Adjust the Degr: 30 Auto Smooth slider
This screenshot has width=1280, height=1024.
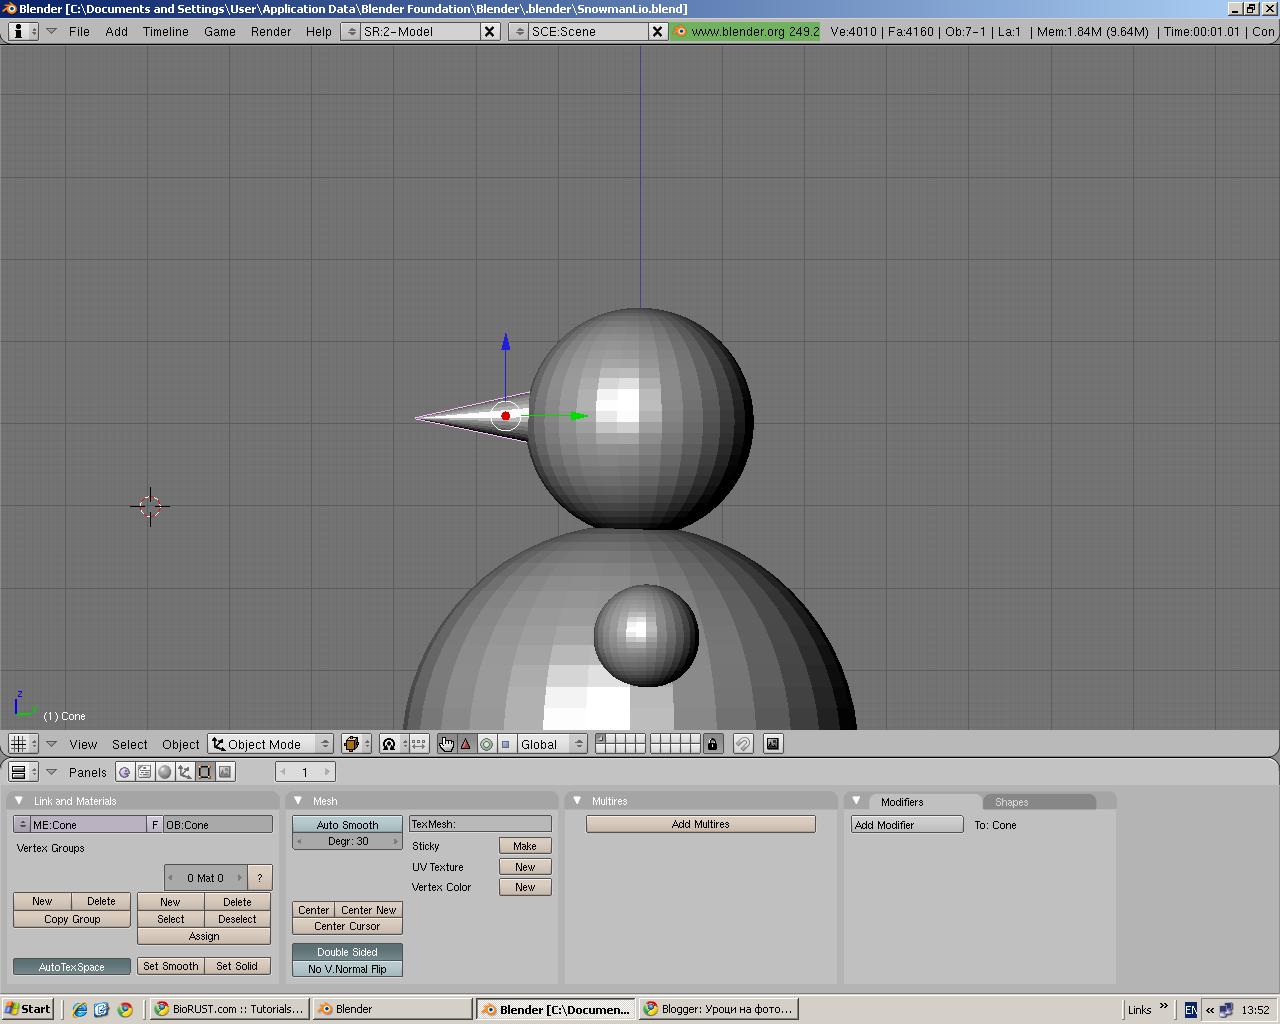click(x=346, y=841)
